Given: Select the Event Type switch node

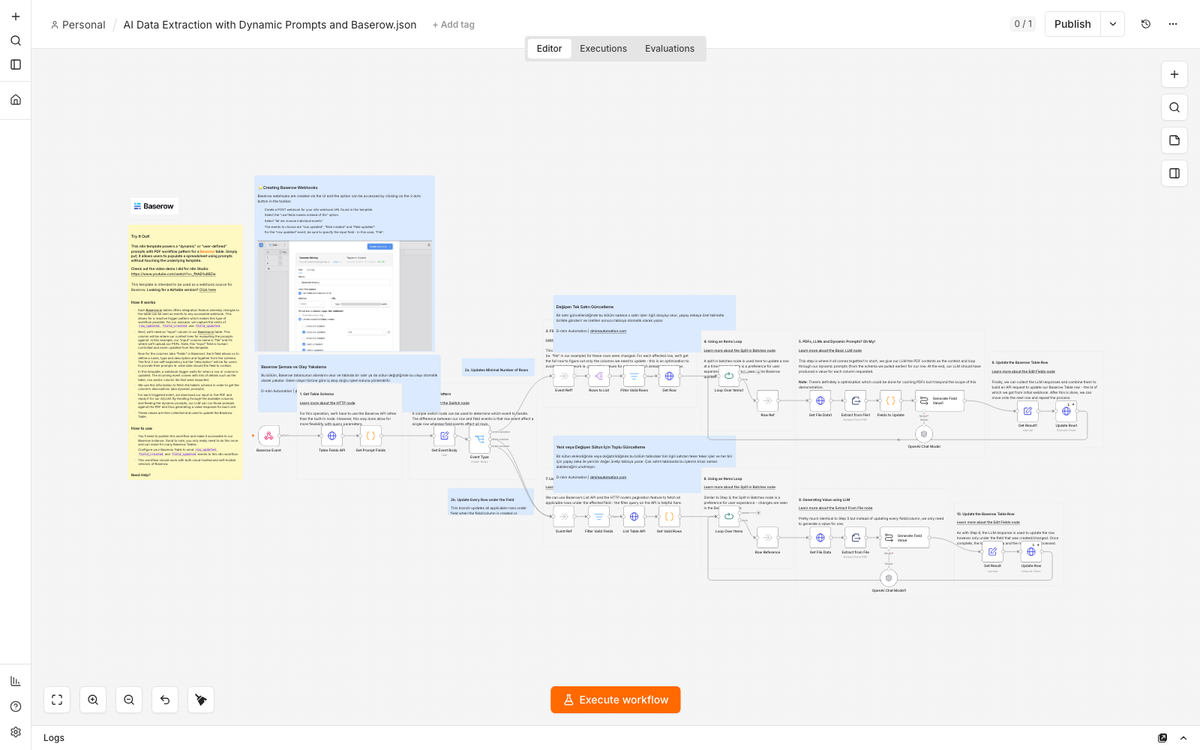Looking at the screenshot, I should (479, 439).
